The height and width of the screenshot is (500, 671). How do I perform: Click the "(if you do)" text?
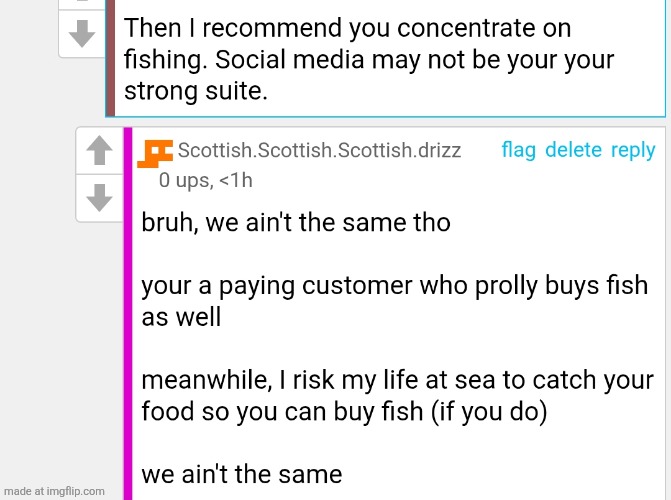point(488,413)
